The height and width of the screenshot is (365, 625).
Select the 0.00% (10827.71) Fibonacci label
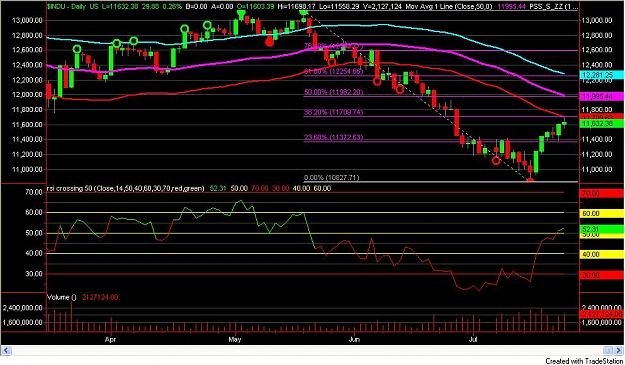[x=331, y=178]
